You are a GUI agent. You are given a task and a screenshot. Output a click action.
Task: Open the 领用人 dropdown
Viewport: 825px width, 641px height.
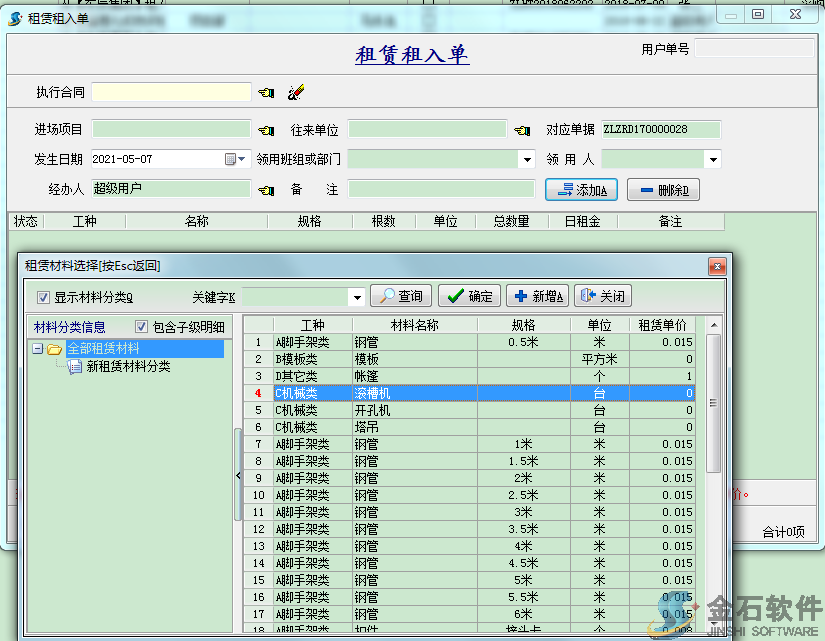pyautogui.click(x=712, y=159)
